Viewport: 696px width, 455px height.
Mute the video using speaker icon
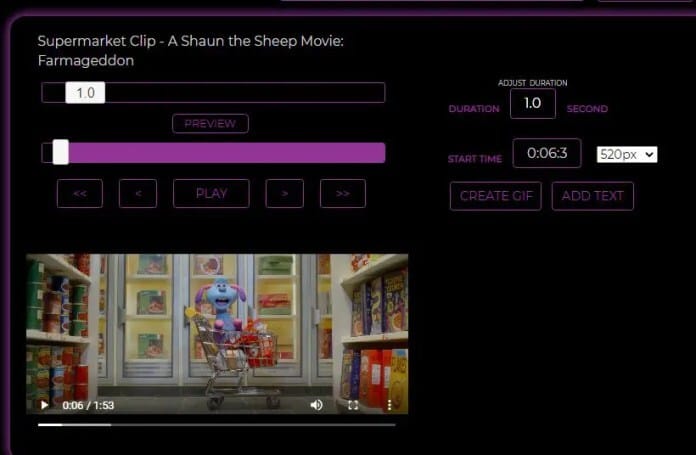[316, 405]
